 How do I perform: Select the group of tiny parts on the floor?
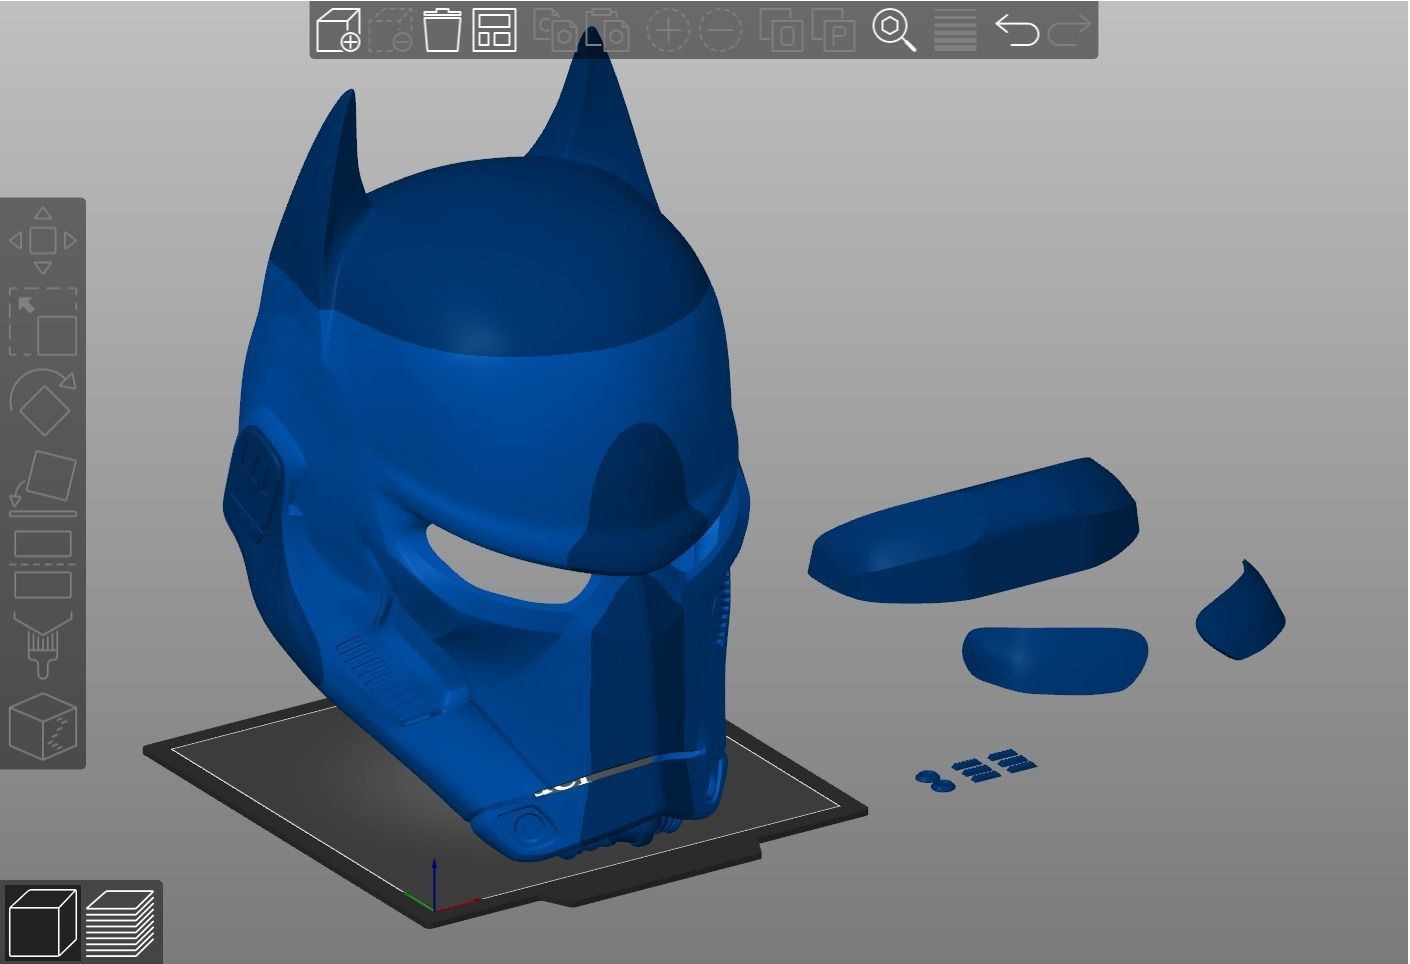[x=976, y=770]
